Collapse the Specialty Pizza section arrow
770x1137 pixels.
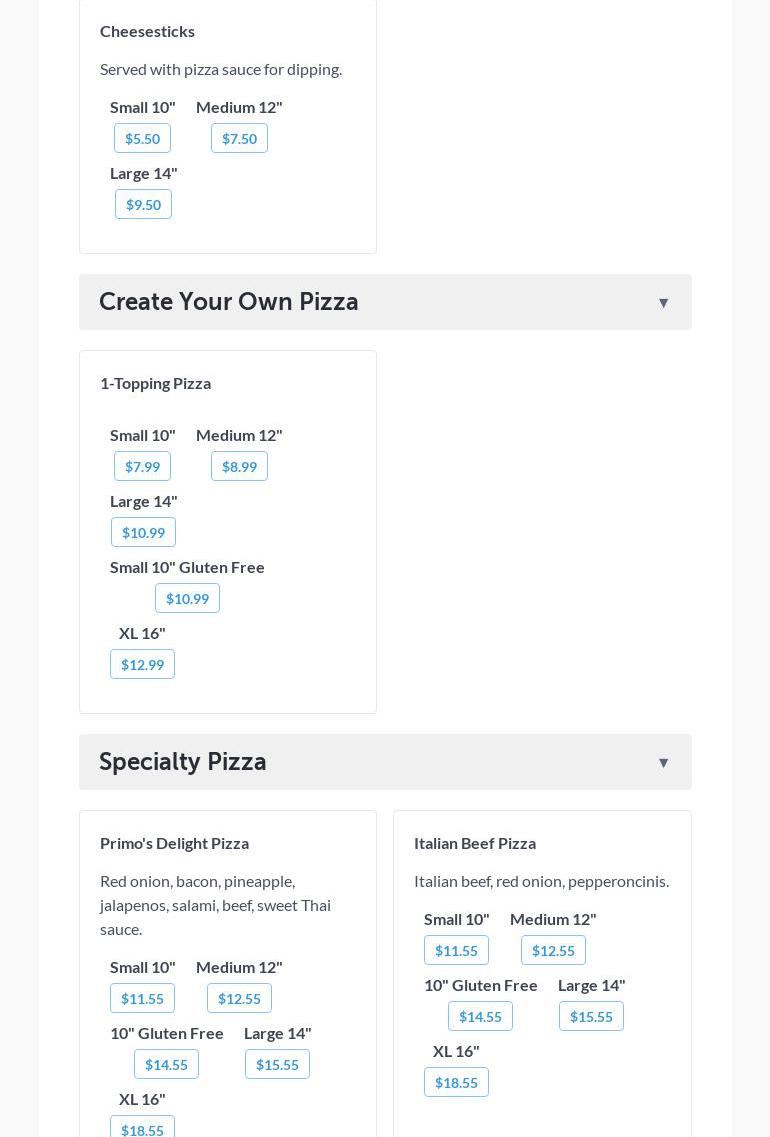coord(663,763)
